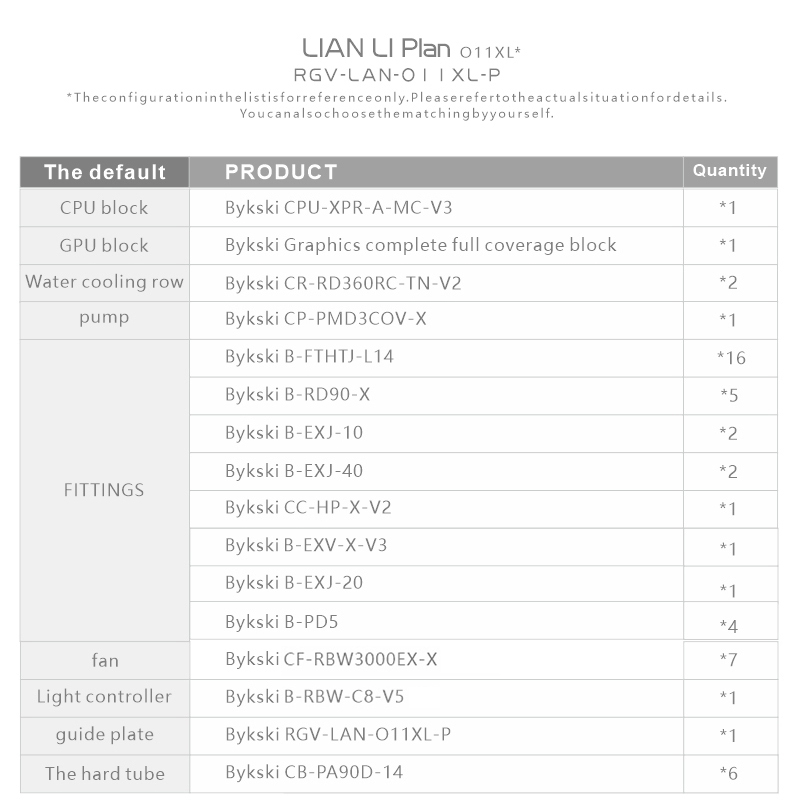Select fan product Bykski CF-RBW3000EX-X

331,659
